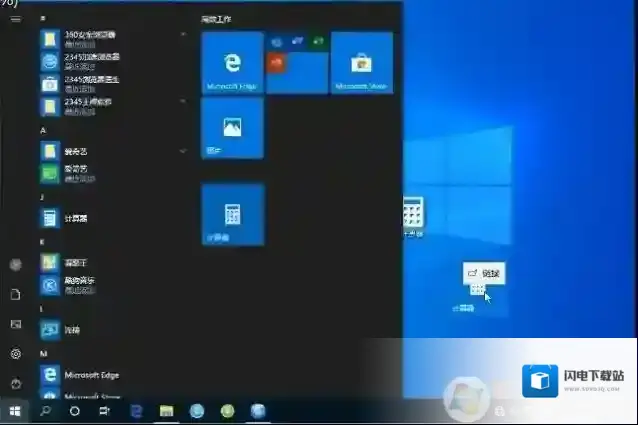The width and height of the screenshot is (638, 425).
Task: Launch Microsoft Edge from the app list
Action: coord(114,375)
